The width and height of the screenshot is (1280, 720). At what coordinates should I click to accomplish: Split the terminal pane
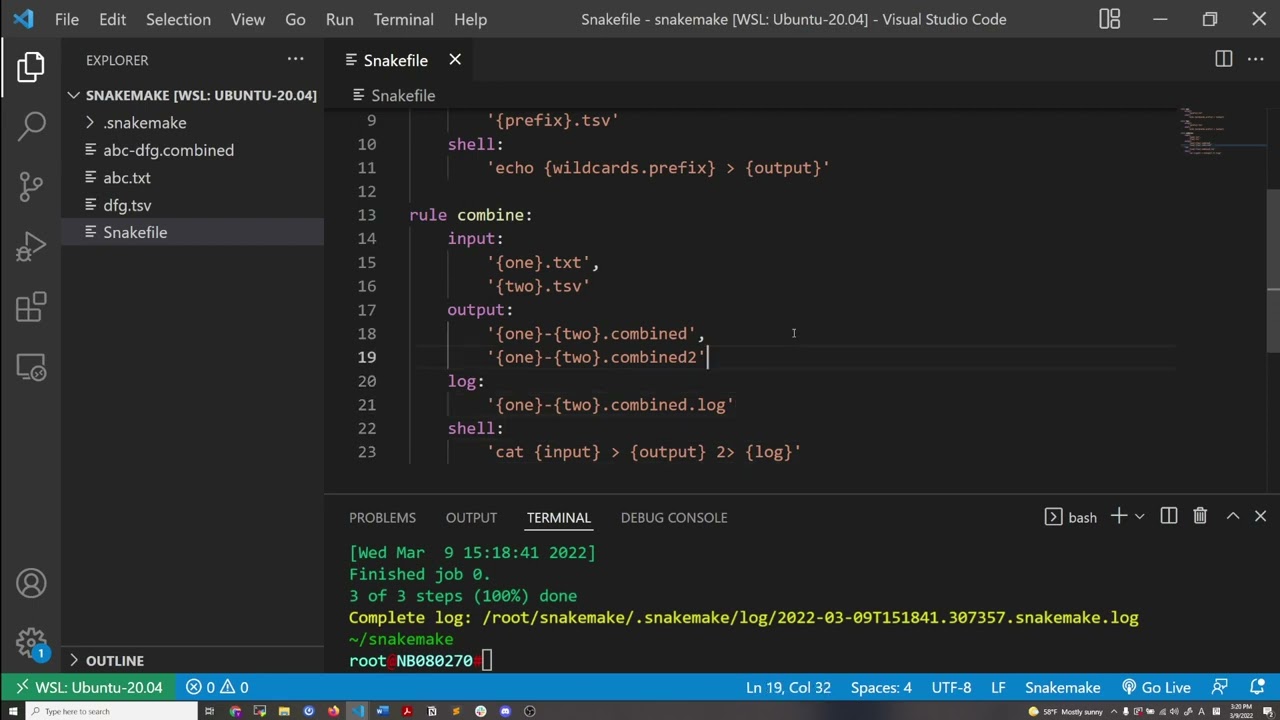point(1168,516)
